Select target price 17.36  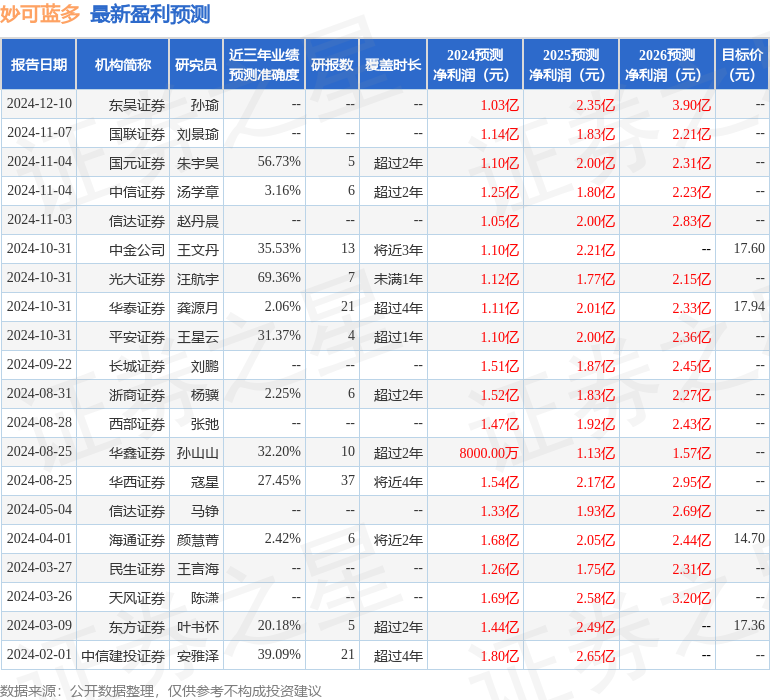coord(749,625)
